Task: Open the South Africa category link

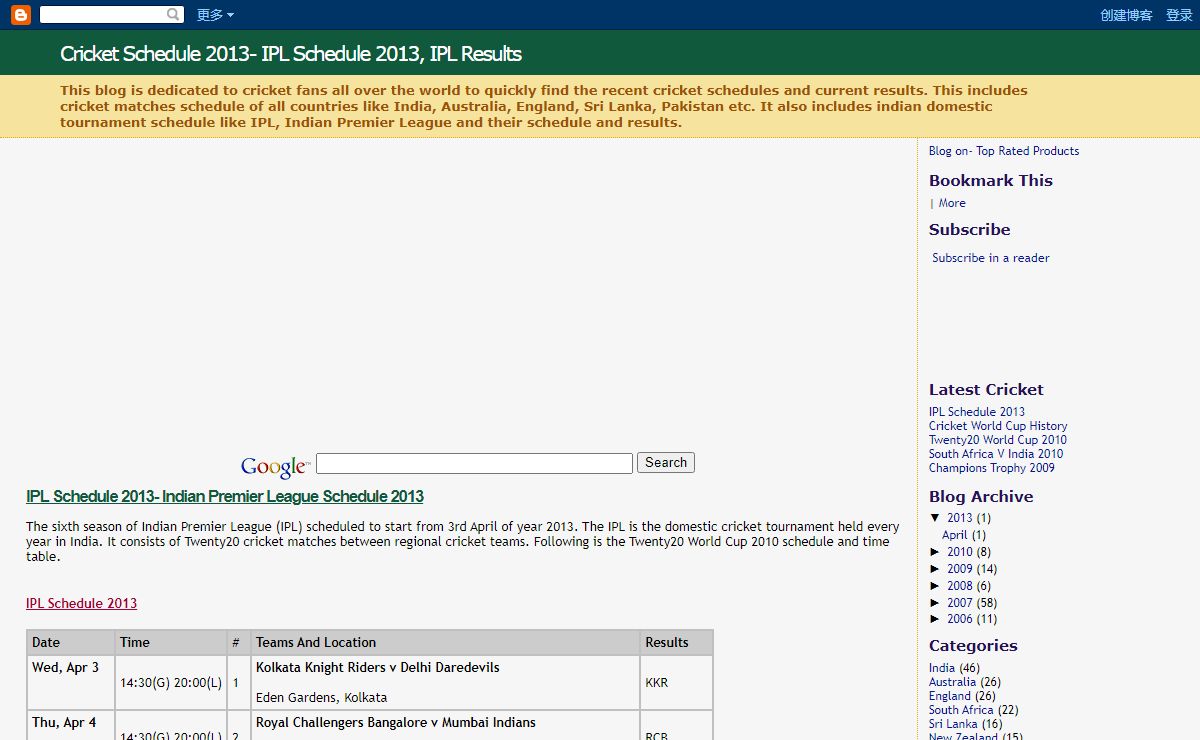Action: pyautogui.click(x=961, y=710)
